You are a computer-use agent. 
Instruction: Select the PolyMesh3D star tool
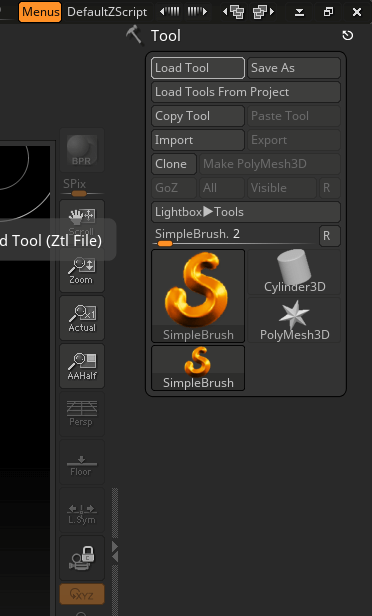[294, 320]
